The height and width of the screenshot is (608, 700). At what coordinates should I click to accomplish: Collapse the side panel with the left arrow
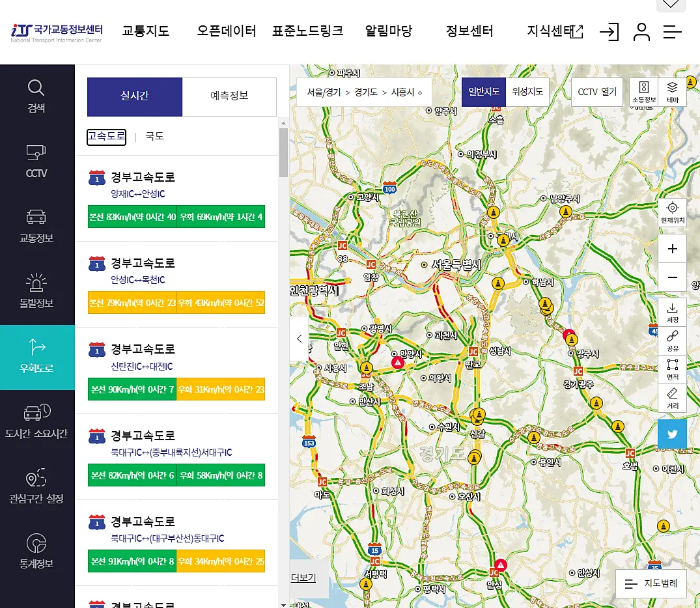click(x=299, y=339)
